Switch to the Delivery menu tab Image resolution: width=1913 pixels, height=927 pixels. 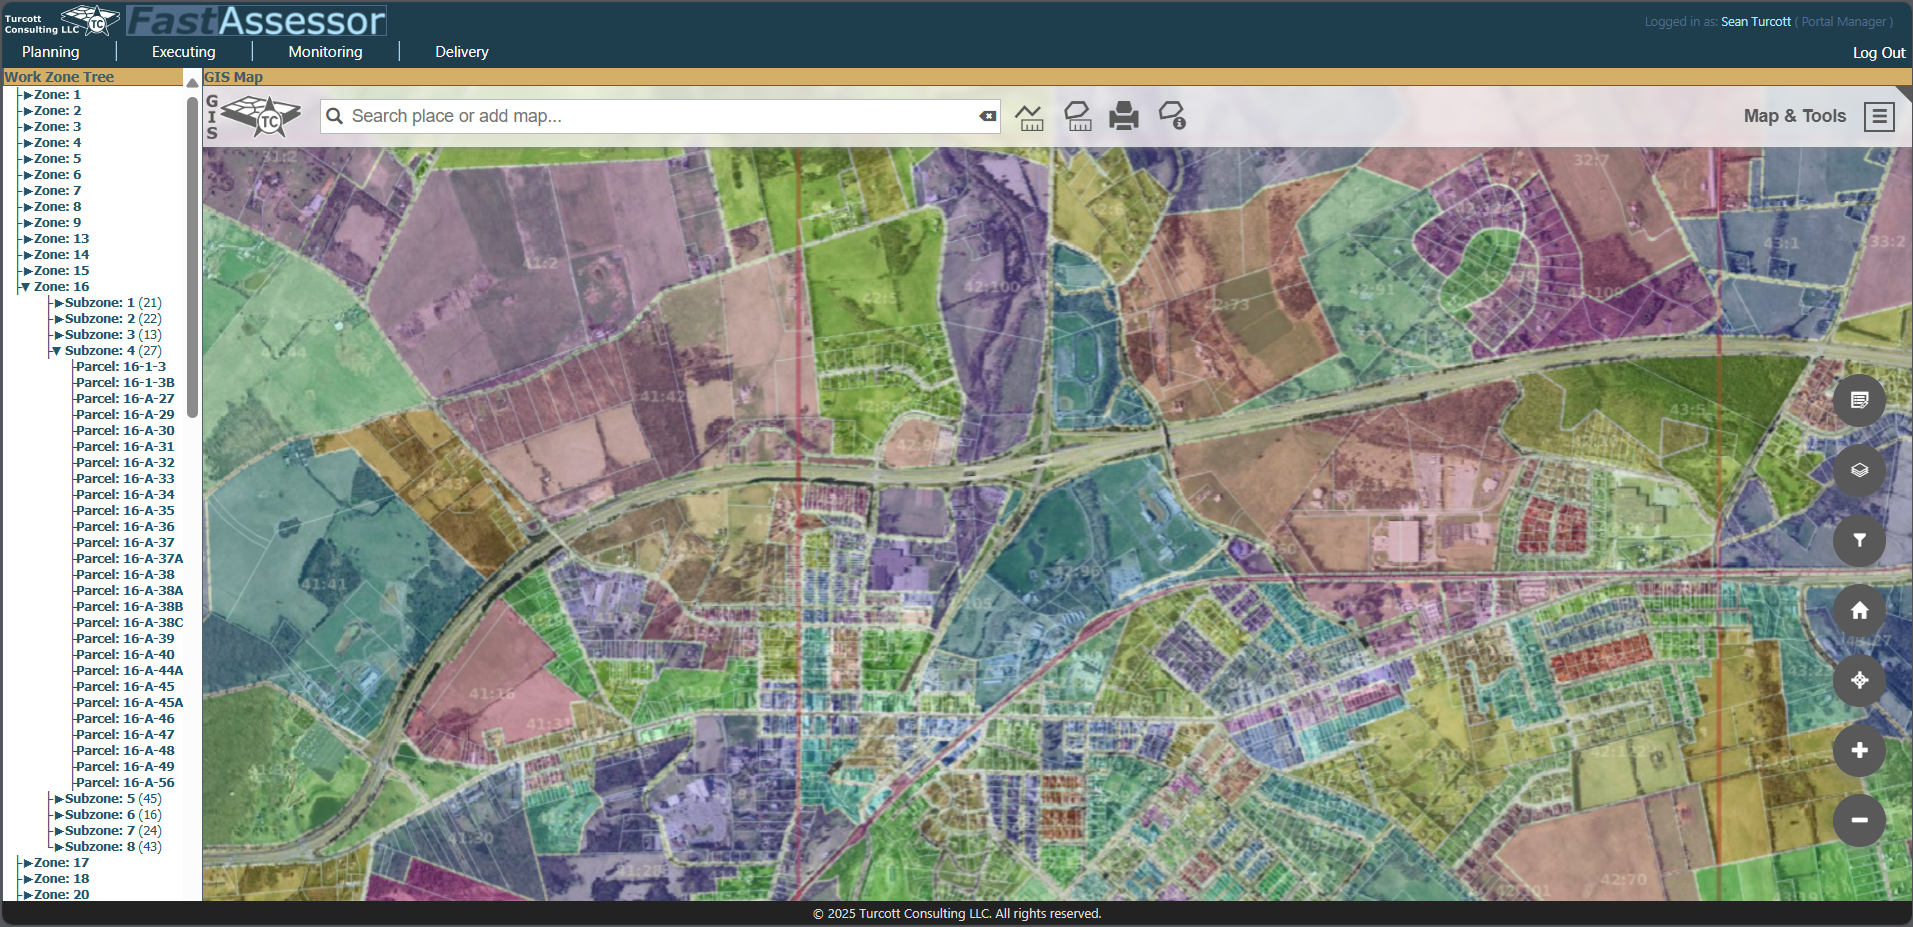[461, 52]
